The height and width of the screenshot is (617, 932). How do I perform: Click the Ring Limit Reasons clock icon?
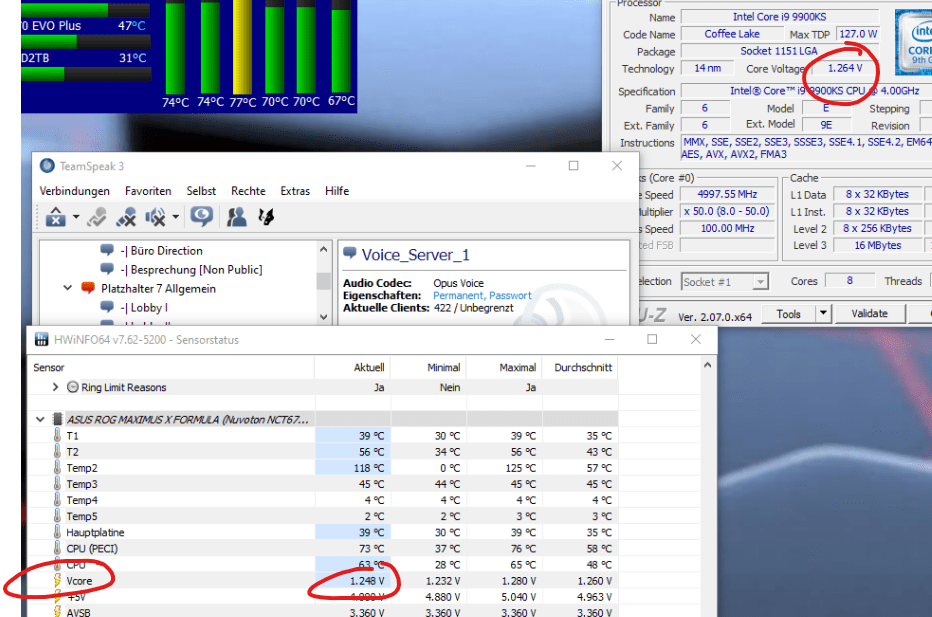click(73, 387)
